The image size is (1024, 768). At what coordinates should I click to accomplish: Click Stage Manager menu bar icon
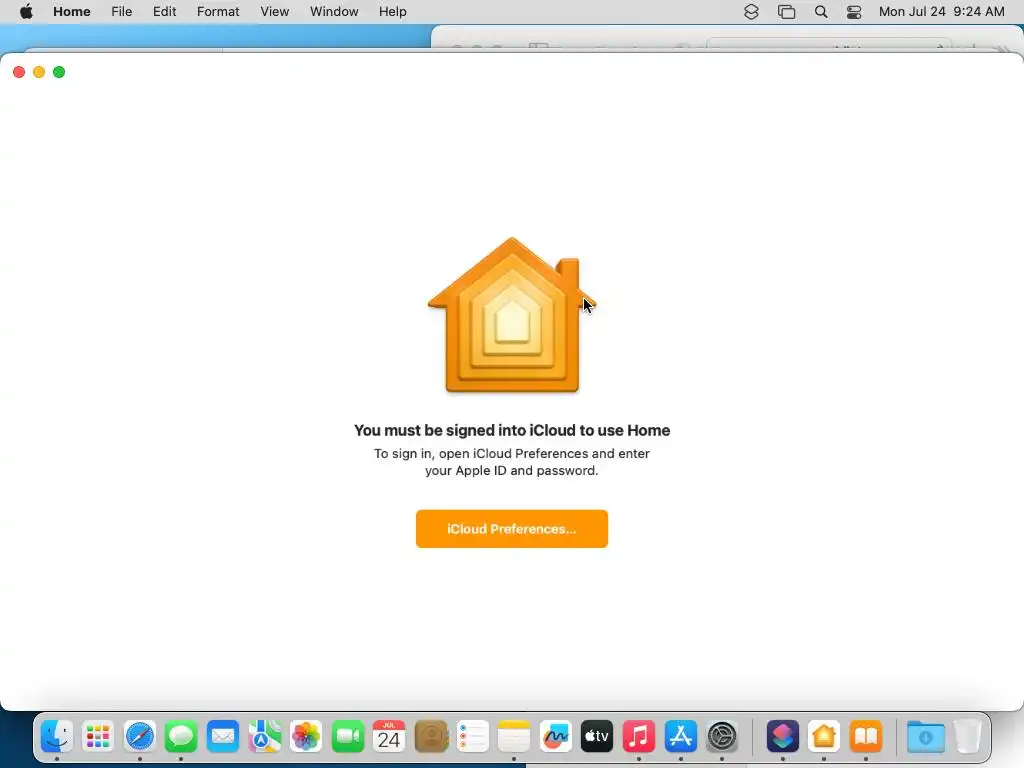click(786, 12)
